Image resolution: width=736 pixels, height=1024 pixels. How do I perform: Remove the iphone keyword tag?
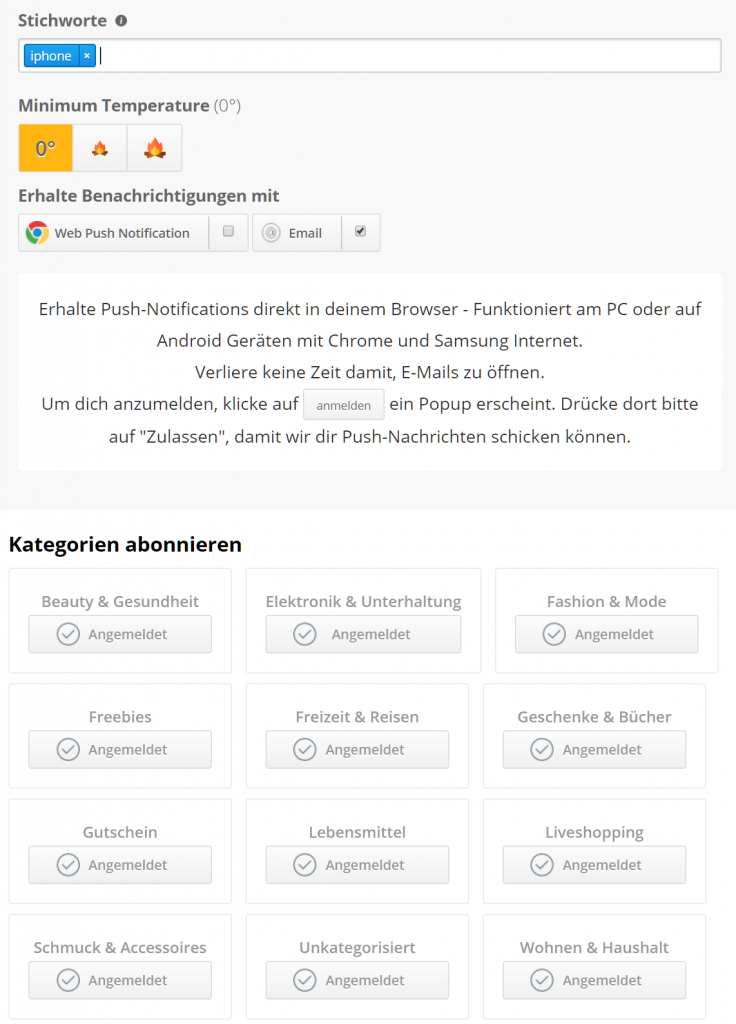[87, 56]
